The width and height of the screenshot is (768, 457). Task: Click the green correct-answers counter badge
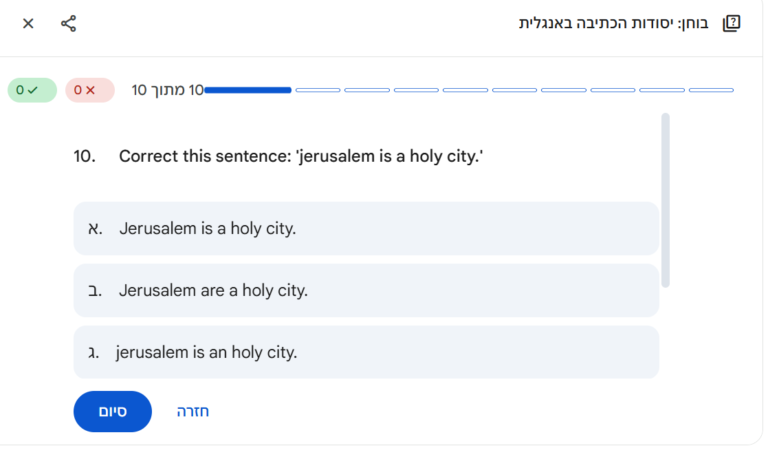[x=32, y=90]
